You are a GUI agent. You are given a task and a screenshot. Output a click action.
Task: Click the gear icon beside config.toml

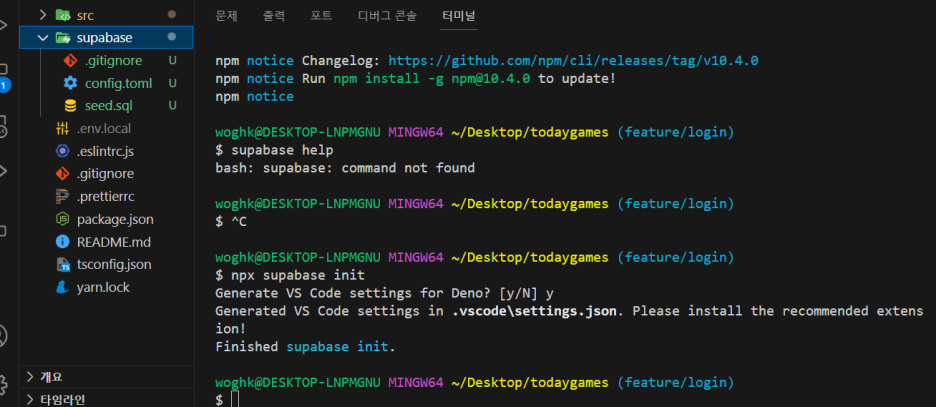pos(70,83)
